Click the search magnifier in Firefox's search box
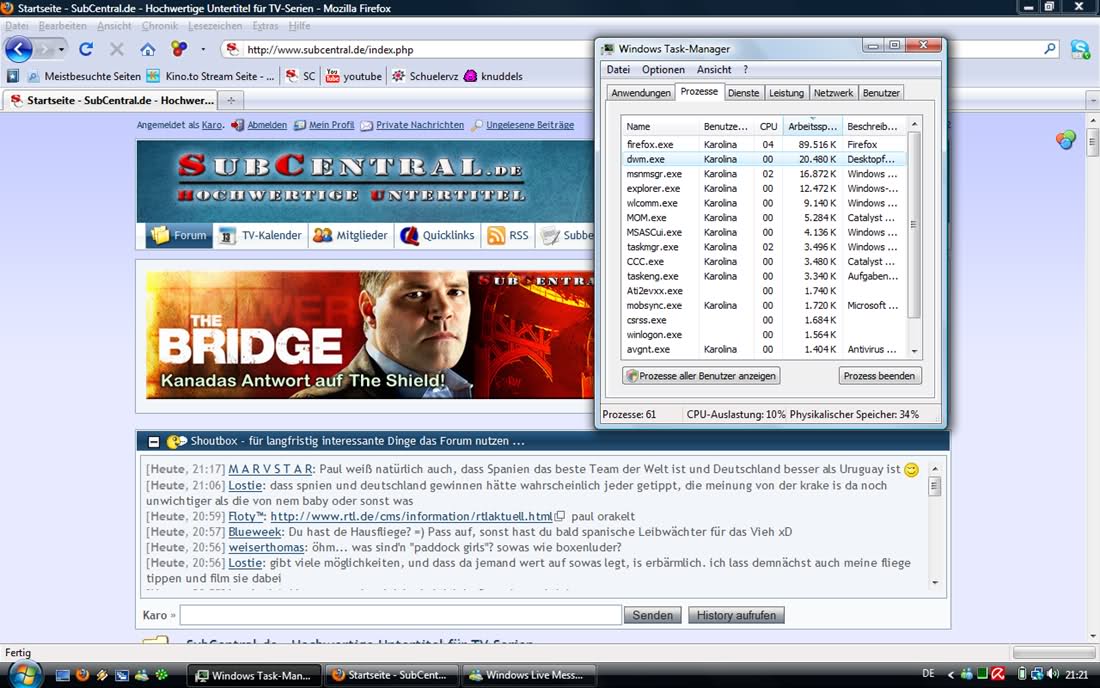This screenshot has height=688, width=1100. [1049, 49]
